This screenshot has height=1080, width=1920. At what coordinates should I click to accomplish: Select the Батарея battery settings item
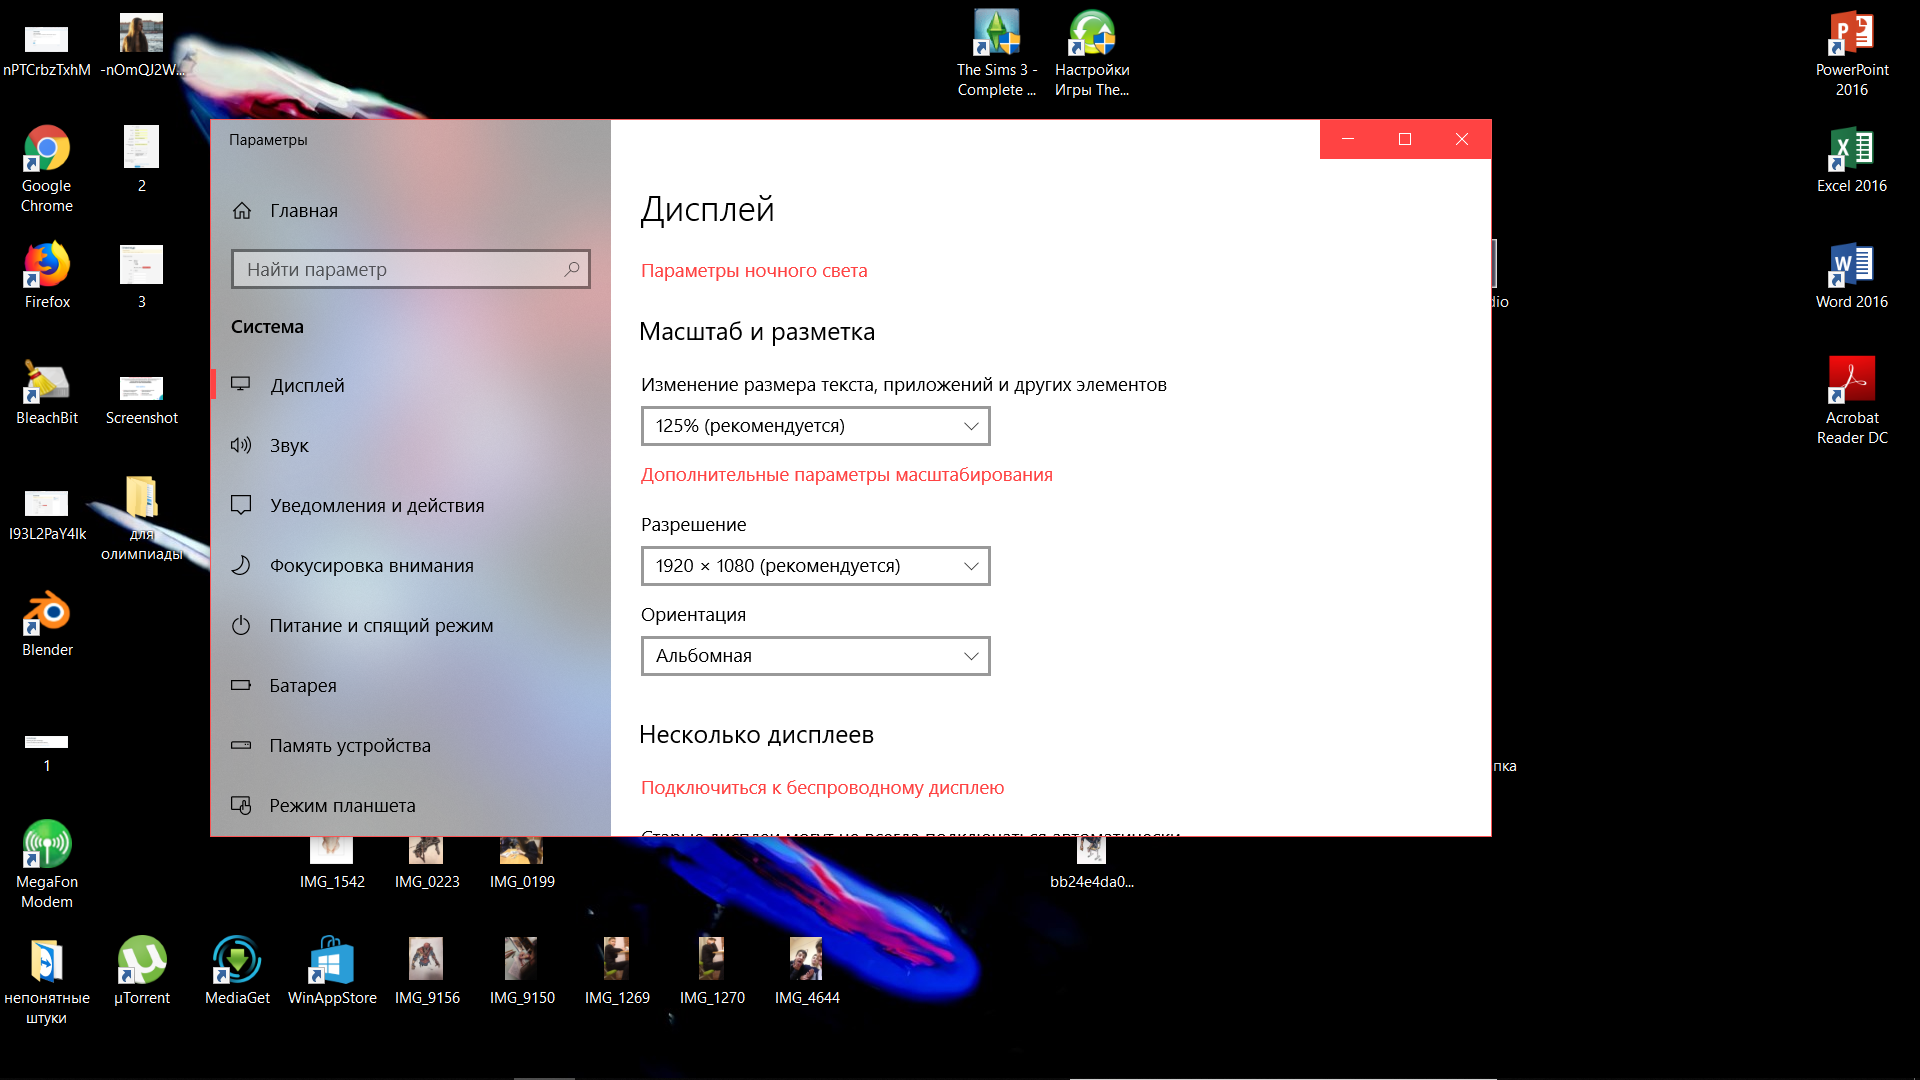pyautogui.click(x=302, y=686)
